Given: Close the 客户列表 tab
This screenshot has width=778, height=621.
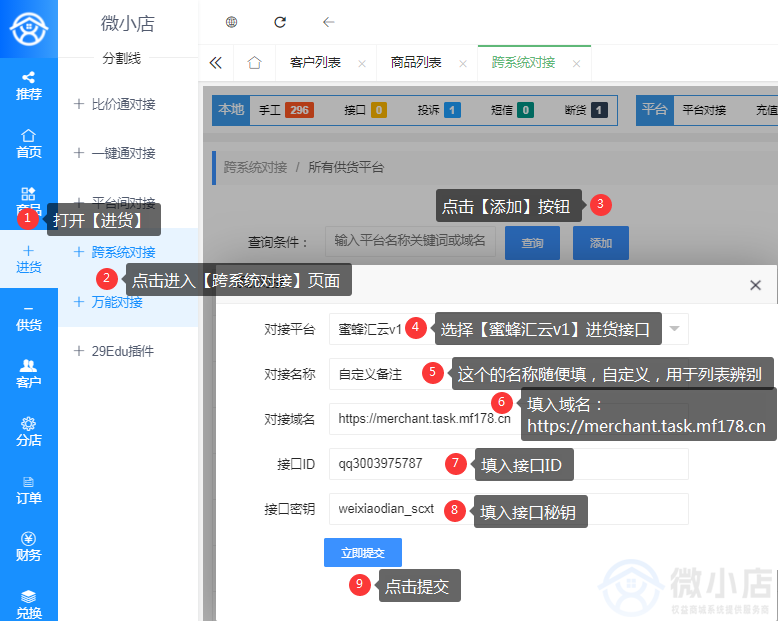Looking at the screenshot, I should point(362,63).
